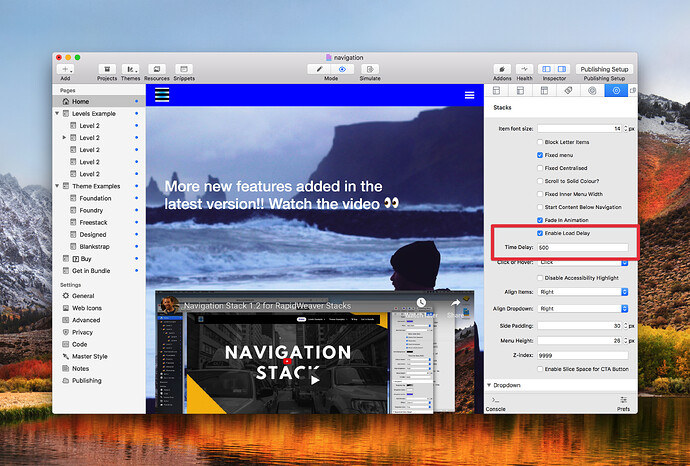The width and height of the screenshot is (690, 466).
Task: Expand the second Level 2 tree node
Action: coord(64,138)
